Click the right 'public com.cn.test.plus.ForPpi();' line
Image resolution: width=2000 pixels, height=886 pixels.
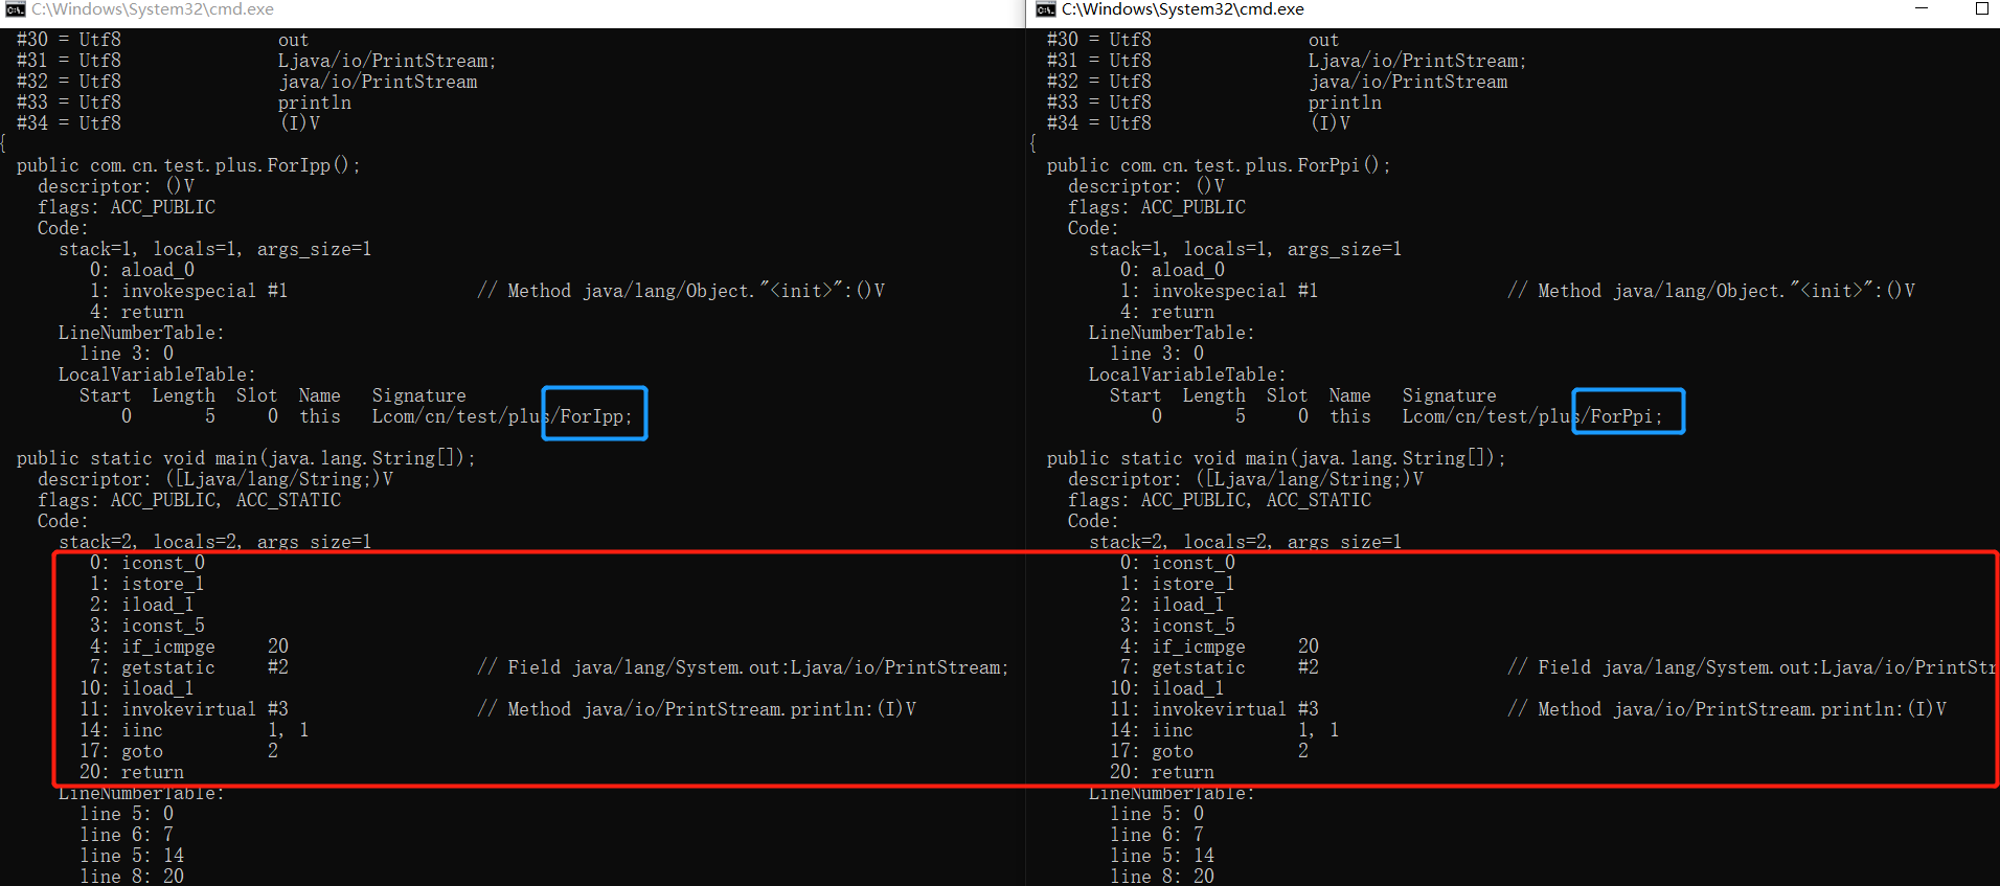(1218, 165)
